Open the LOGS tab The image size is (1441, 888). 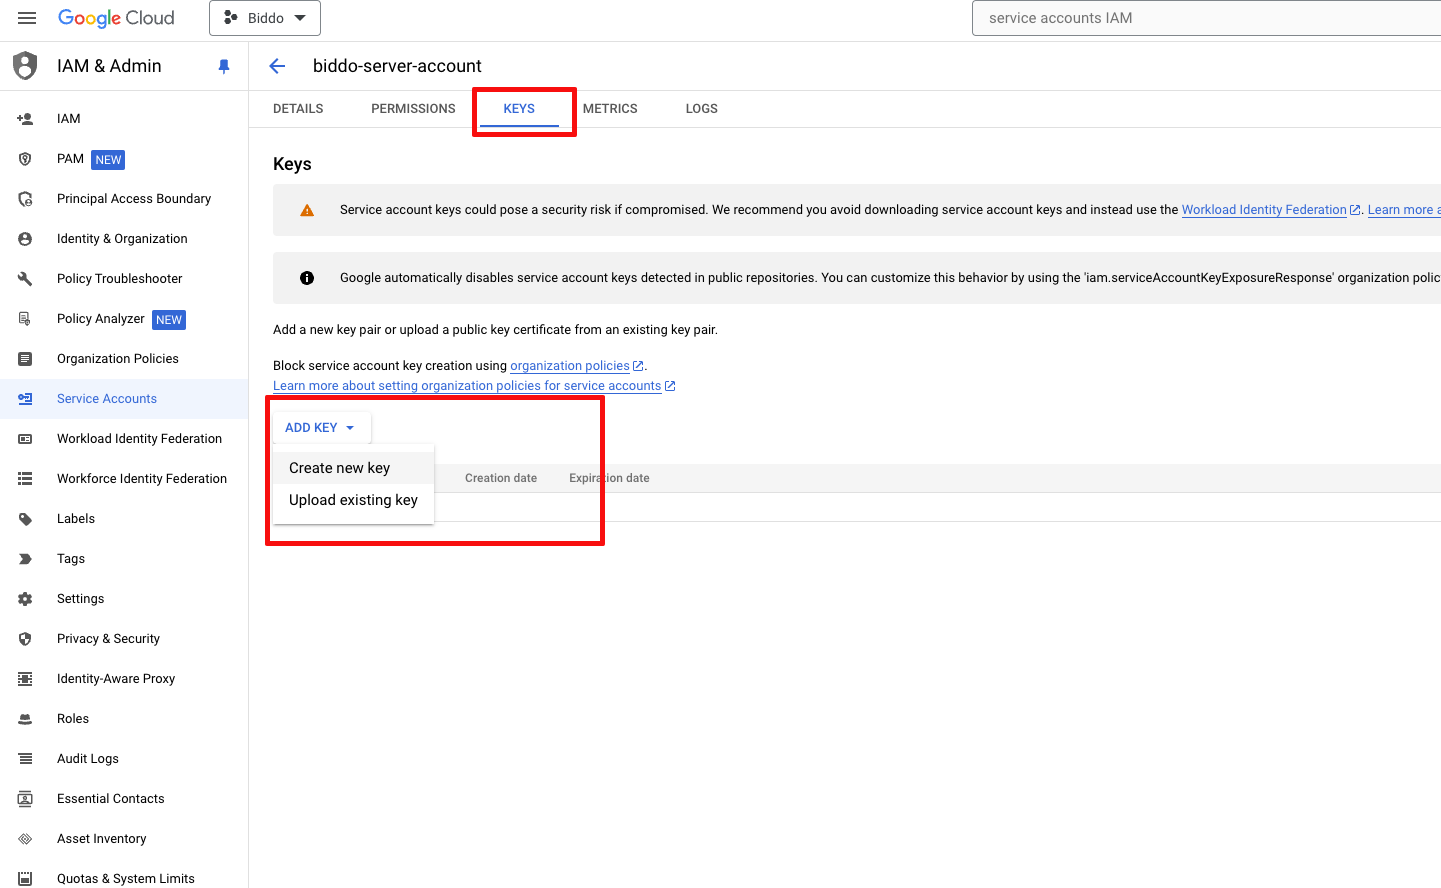pos(702,109)
